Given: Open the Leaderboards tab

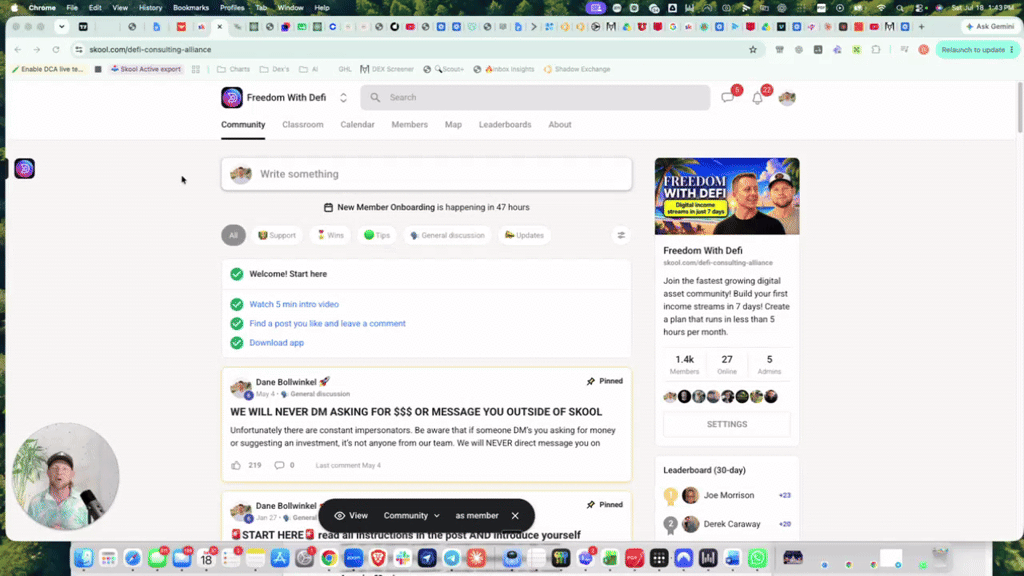Looking at the screenshot, I should point(505,125).
